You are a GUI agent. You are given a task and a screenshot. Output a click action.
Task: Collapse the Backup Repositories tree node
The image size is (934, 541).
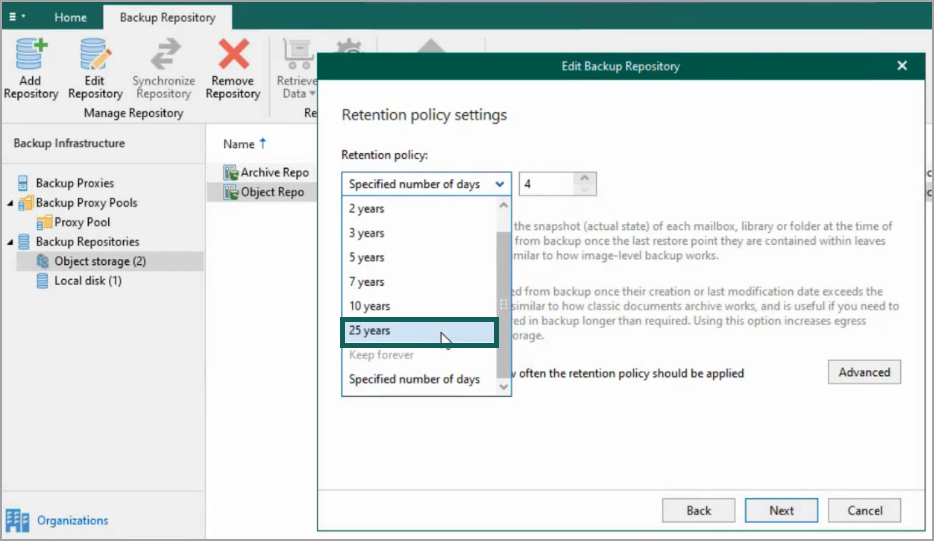coord(10,242)
